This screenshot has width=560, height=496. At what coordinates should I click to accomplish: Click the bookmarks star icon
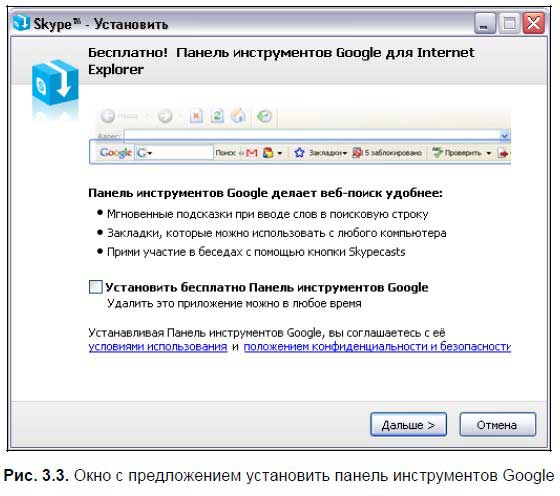(299, 153)
